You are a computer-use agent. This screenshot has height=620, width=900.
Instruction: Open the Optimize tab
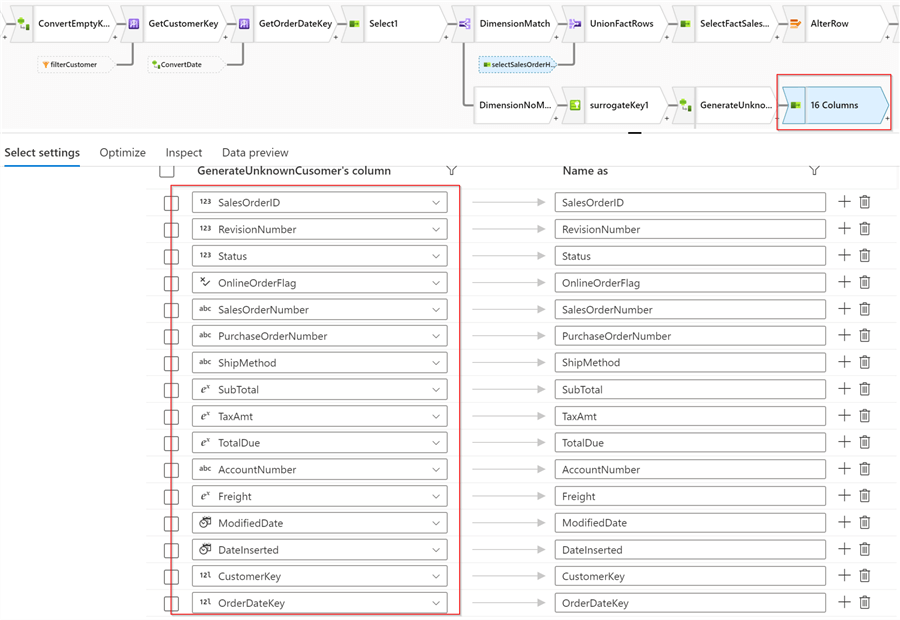click(x=122, y=153)
